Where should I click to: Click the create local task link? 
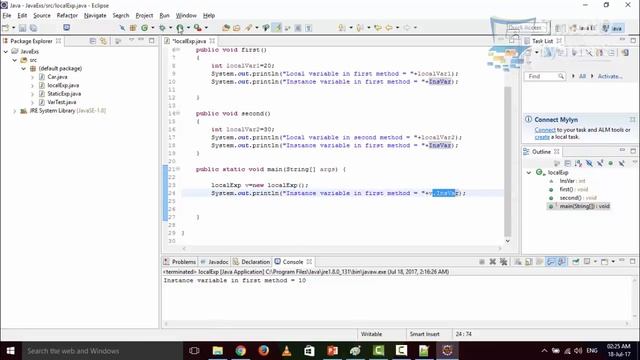click(542, 137)
